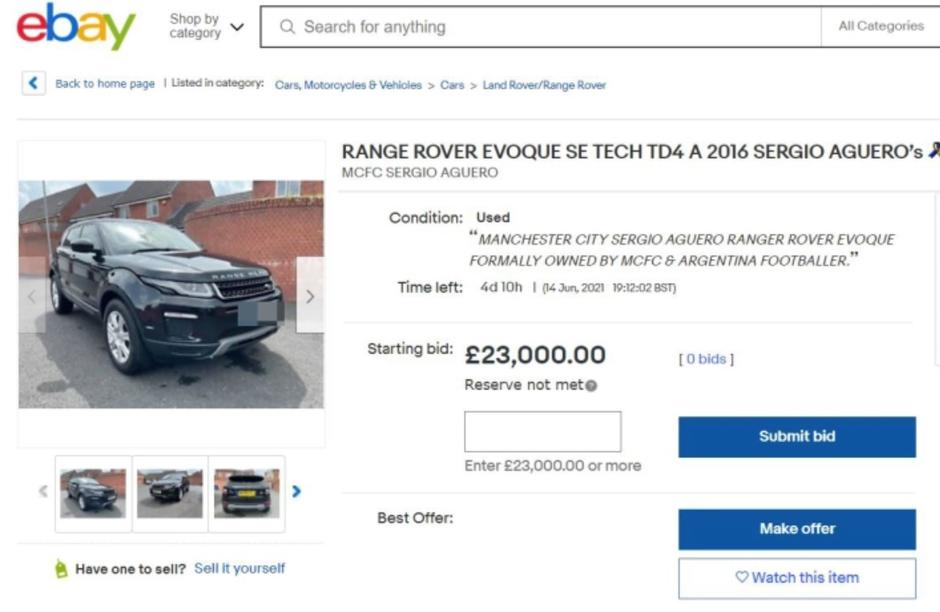The height and width of the screenshot is (612, 940).
Task: Go to Land Rover/Range Rover category
Action: (x=544, y=85)
